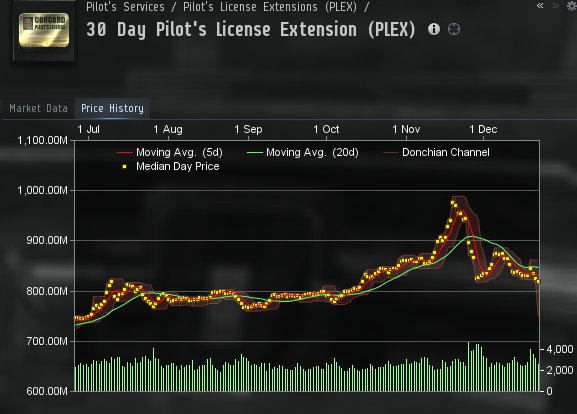Click the 1,000.00M price axis label
Viewport: 577px width, 414px height.
pos(43,190)
